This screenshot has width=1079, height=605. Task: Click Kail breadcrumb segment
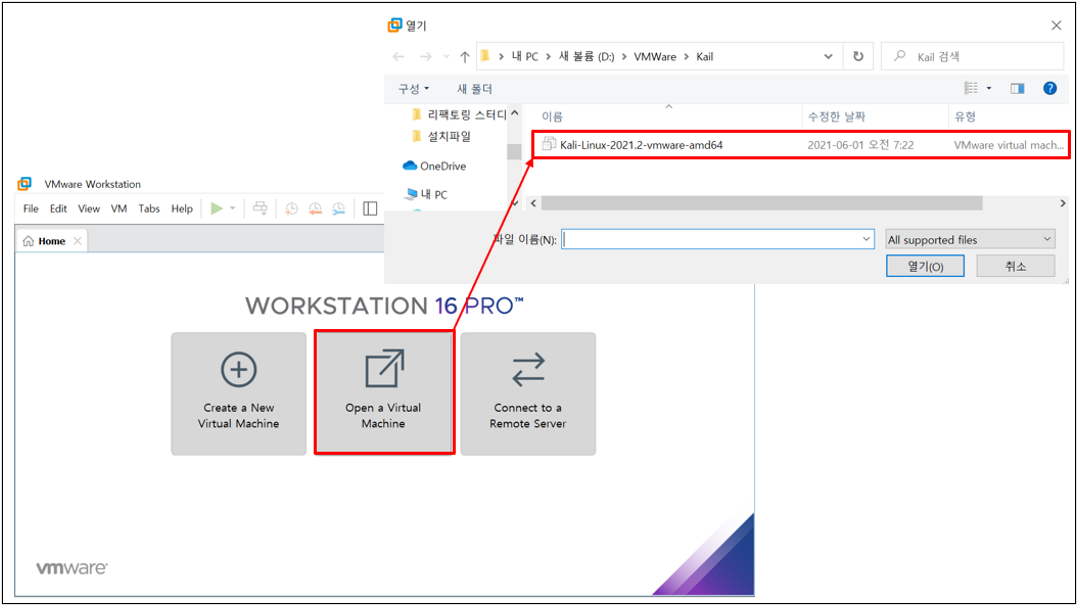(x=705, y=56)
